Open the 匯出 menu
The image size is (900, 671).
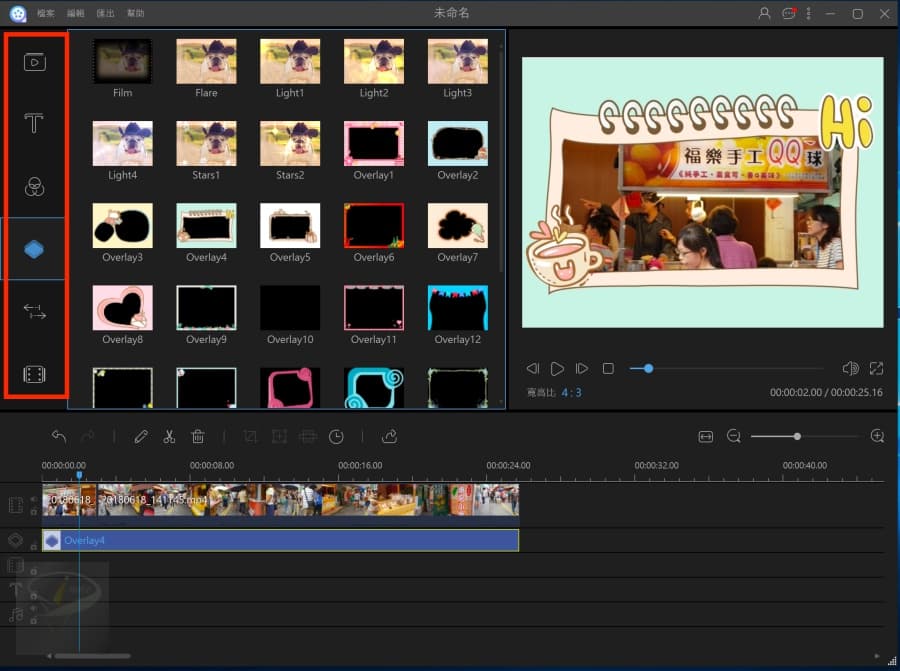(x=105, y=14)
